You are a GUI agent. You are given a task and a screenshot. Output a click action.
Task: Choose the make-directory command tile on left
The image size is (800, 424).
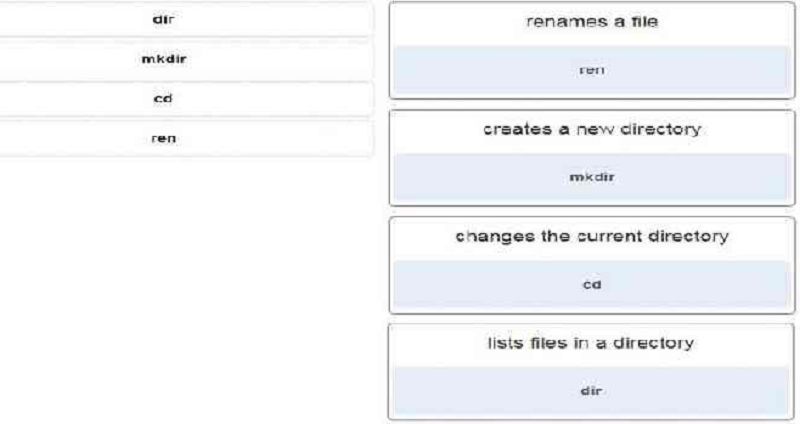coord(163,59)
